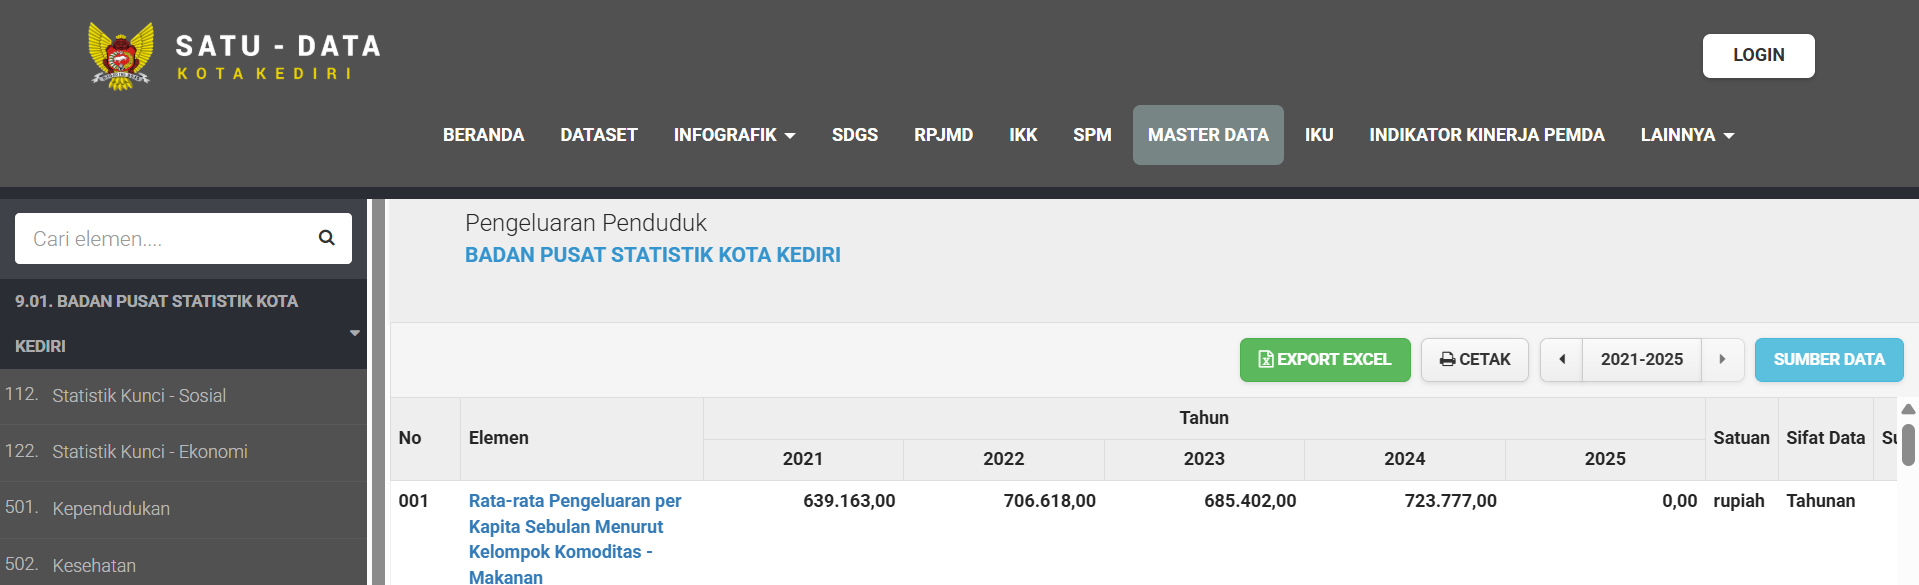Click the SUMBER DATA button
This screenshot has height=585, width=1919.
(x=1828, y=359)
